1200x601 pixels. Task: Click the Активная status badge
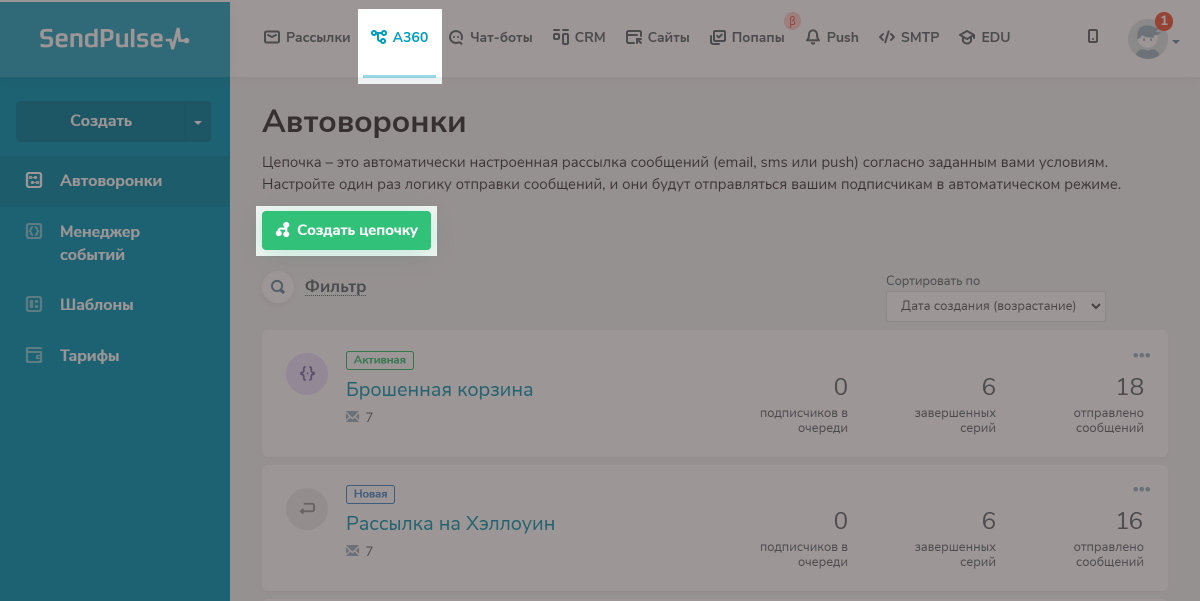click(380, 360)
